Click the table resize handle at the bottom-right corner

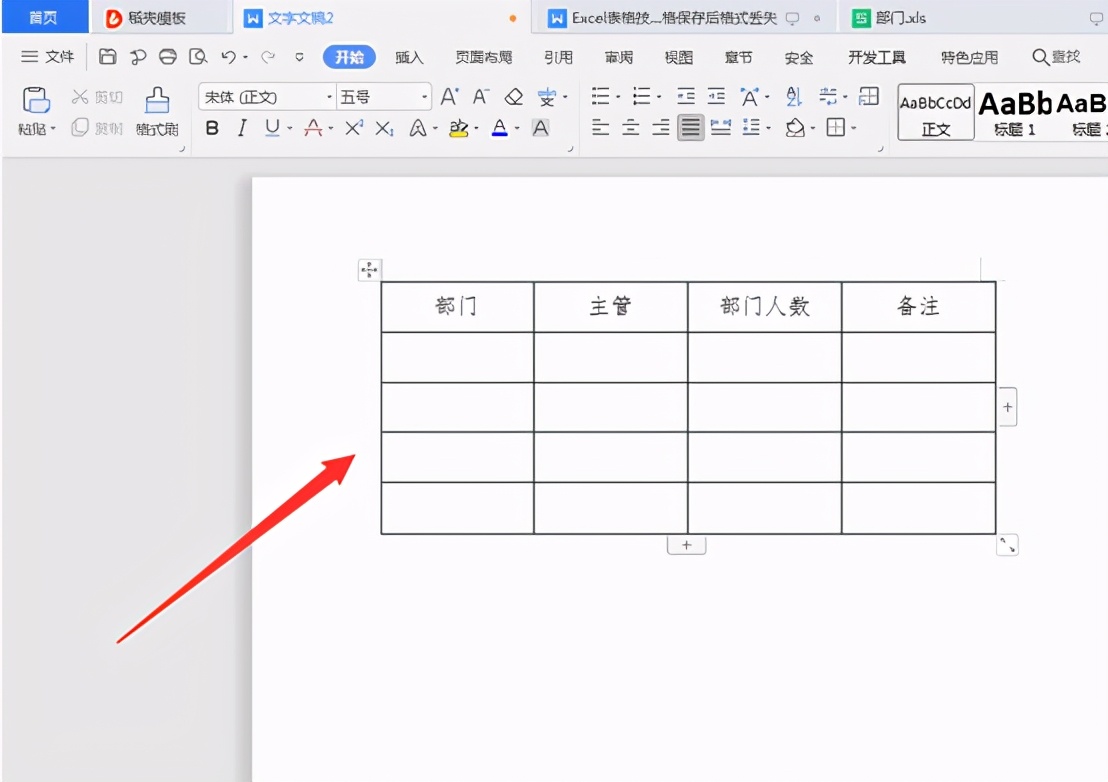pyautogui.click(x=1007, y=545)
